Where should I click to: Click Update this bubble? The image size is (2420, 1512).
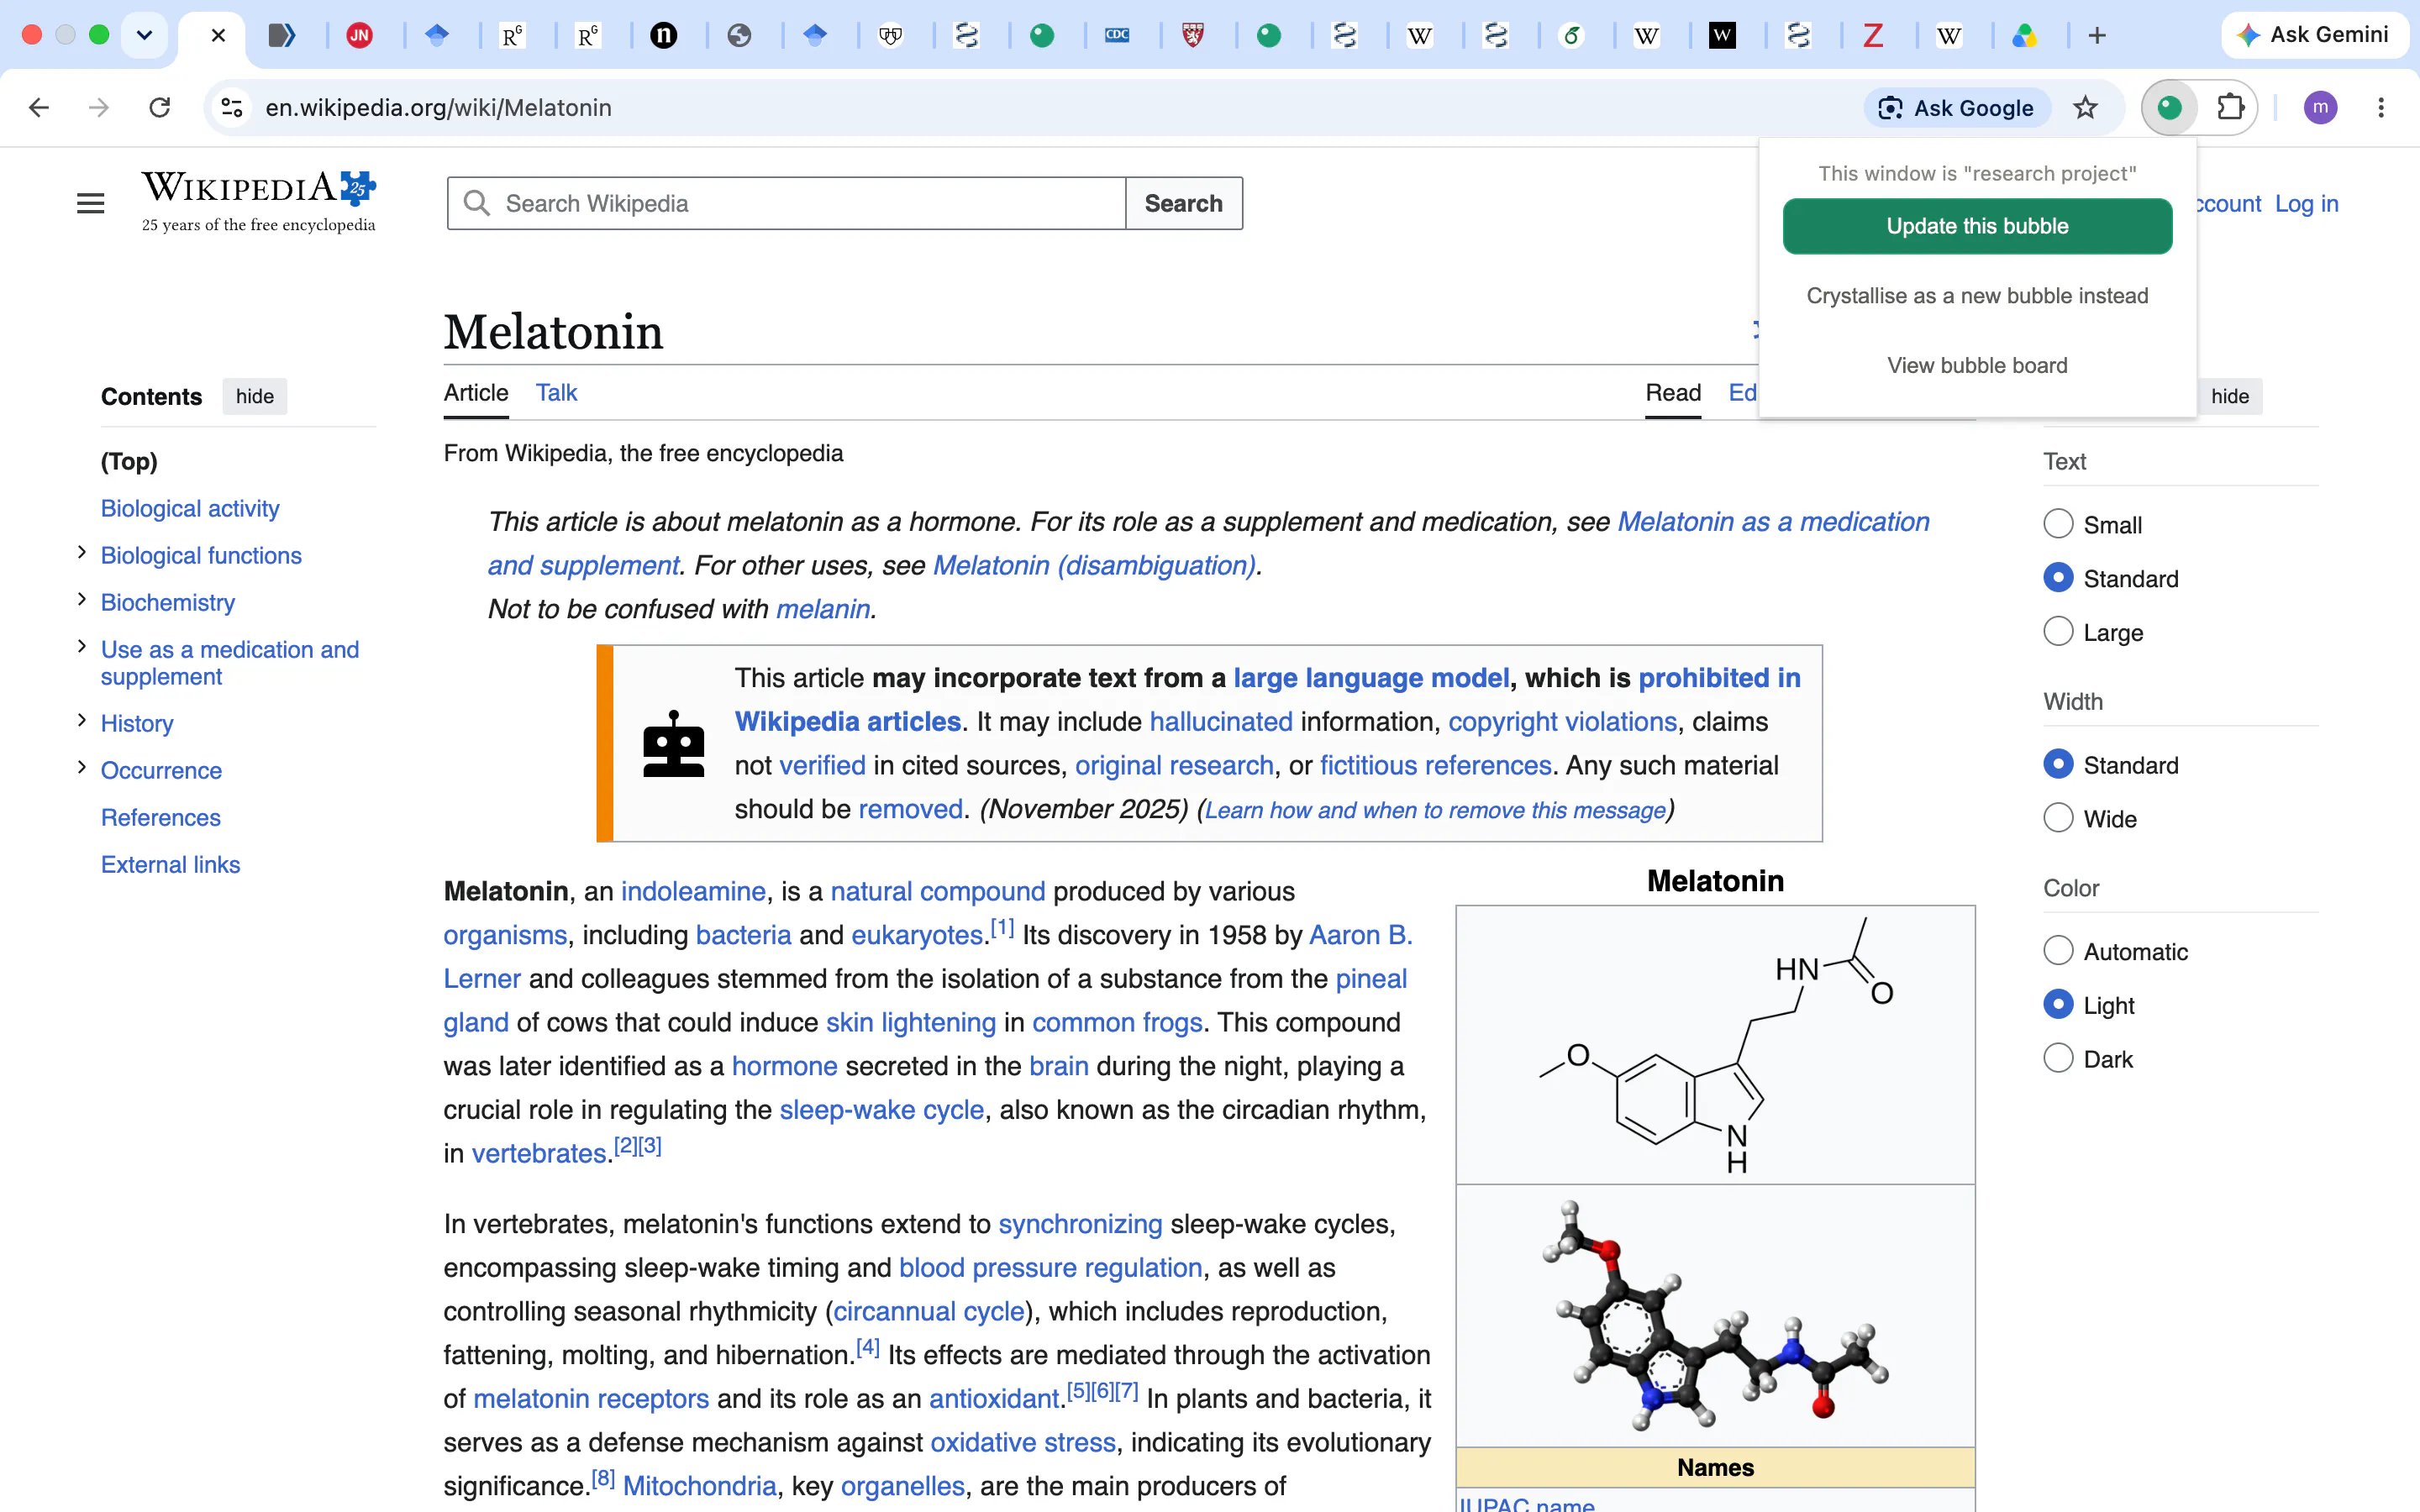(x=1977, y=226)
